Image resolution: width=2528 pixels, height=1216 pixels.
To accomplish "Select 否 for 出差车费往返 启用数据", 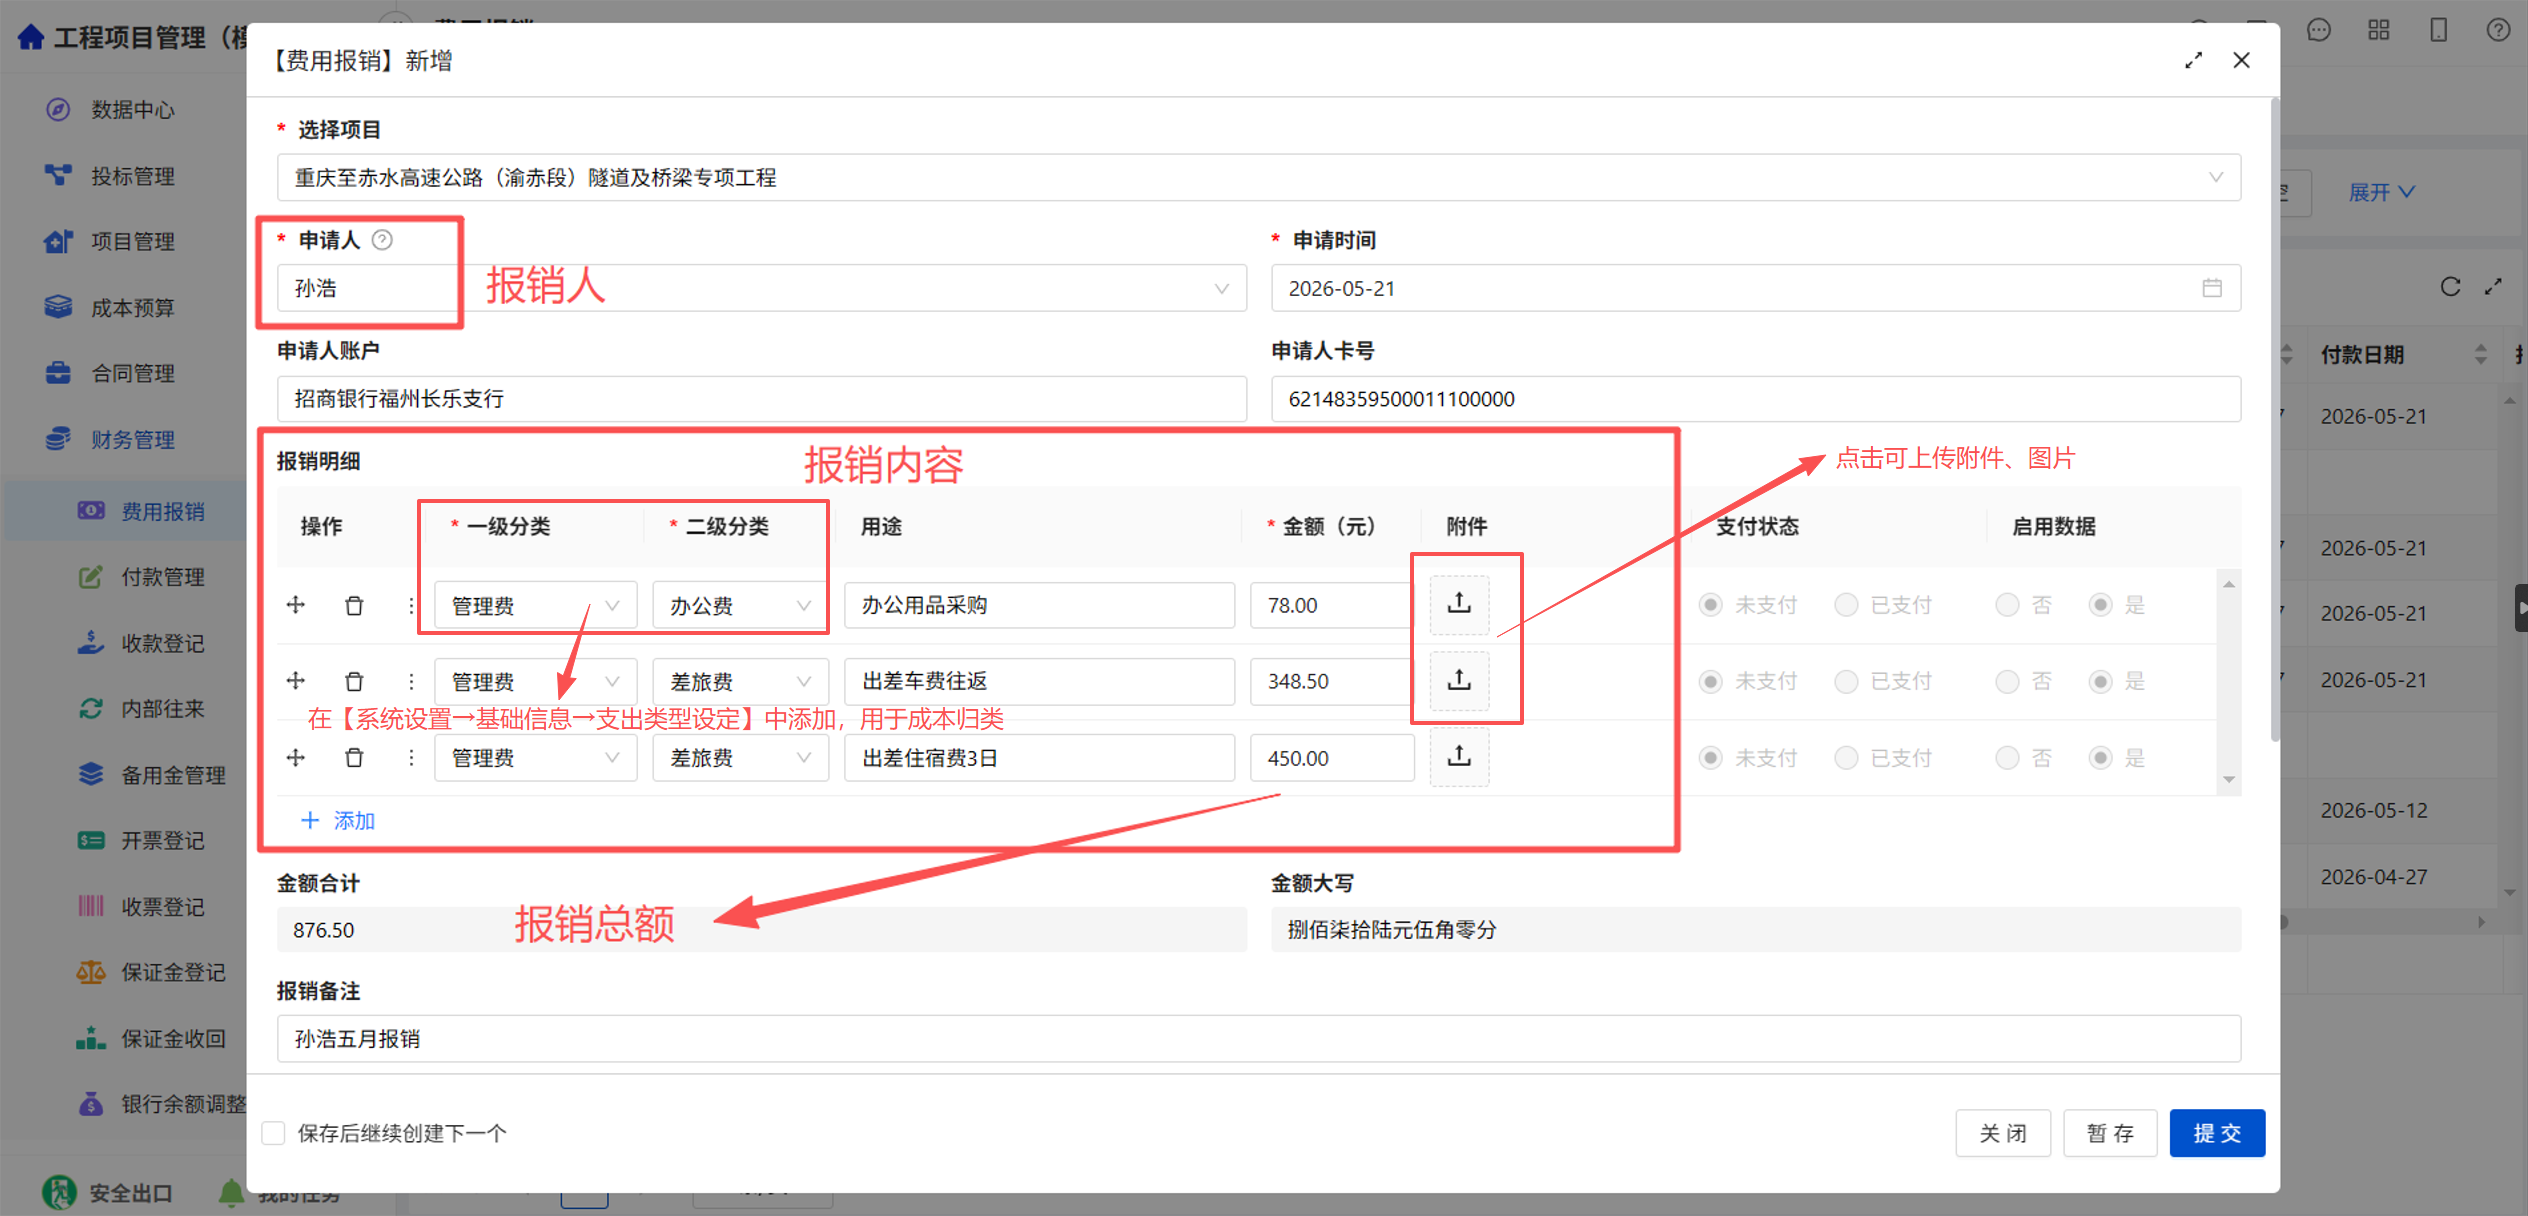I will click(x=2007, y=681).
